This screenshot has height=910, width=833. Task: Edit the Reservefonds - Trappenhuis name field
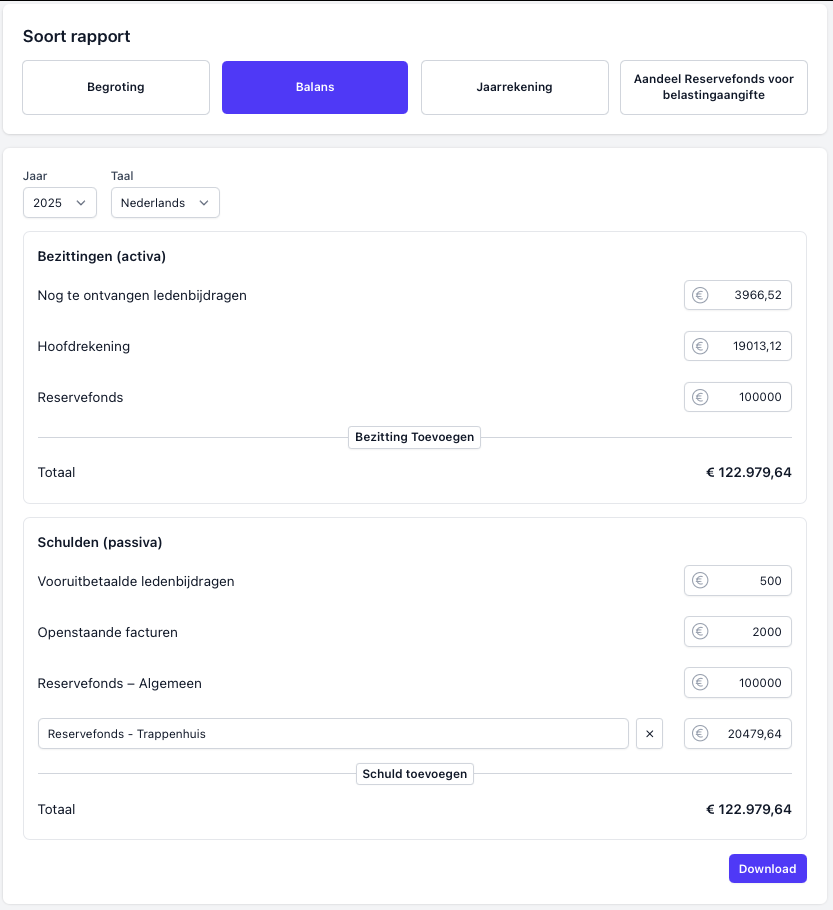(x=333, y=734)
